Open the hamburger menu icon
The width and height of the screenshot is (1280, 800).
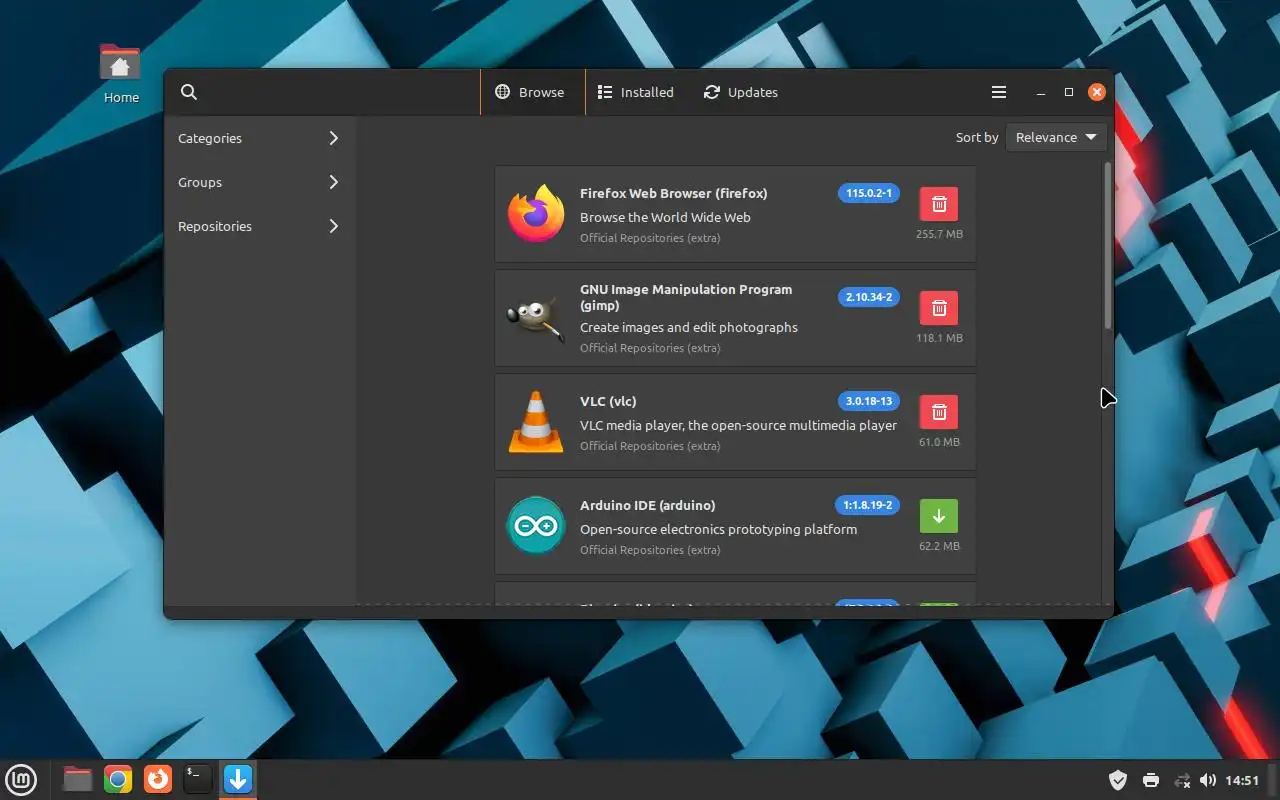998,92
